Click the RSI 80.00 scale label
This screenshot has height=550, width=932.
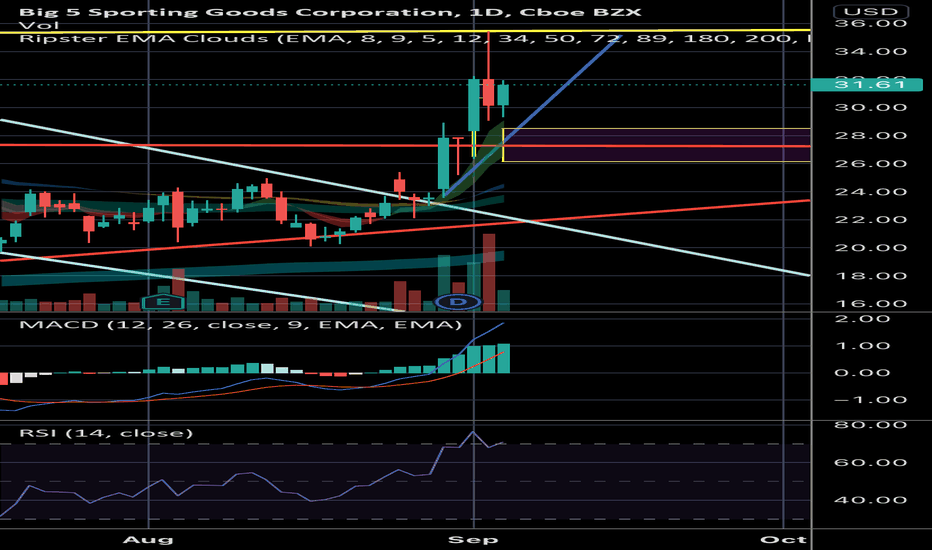[871, 425]
